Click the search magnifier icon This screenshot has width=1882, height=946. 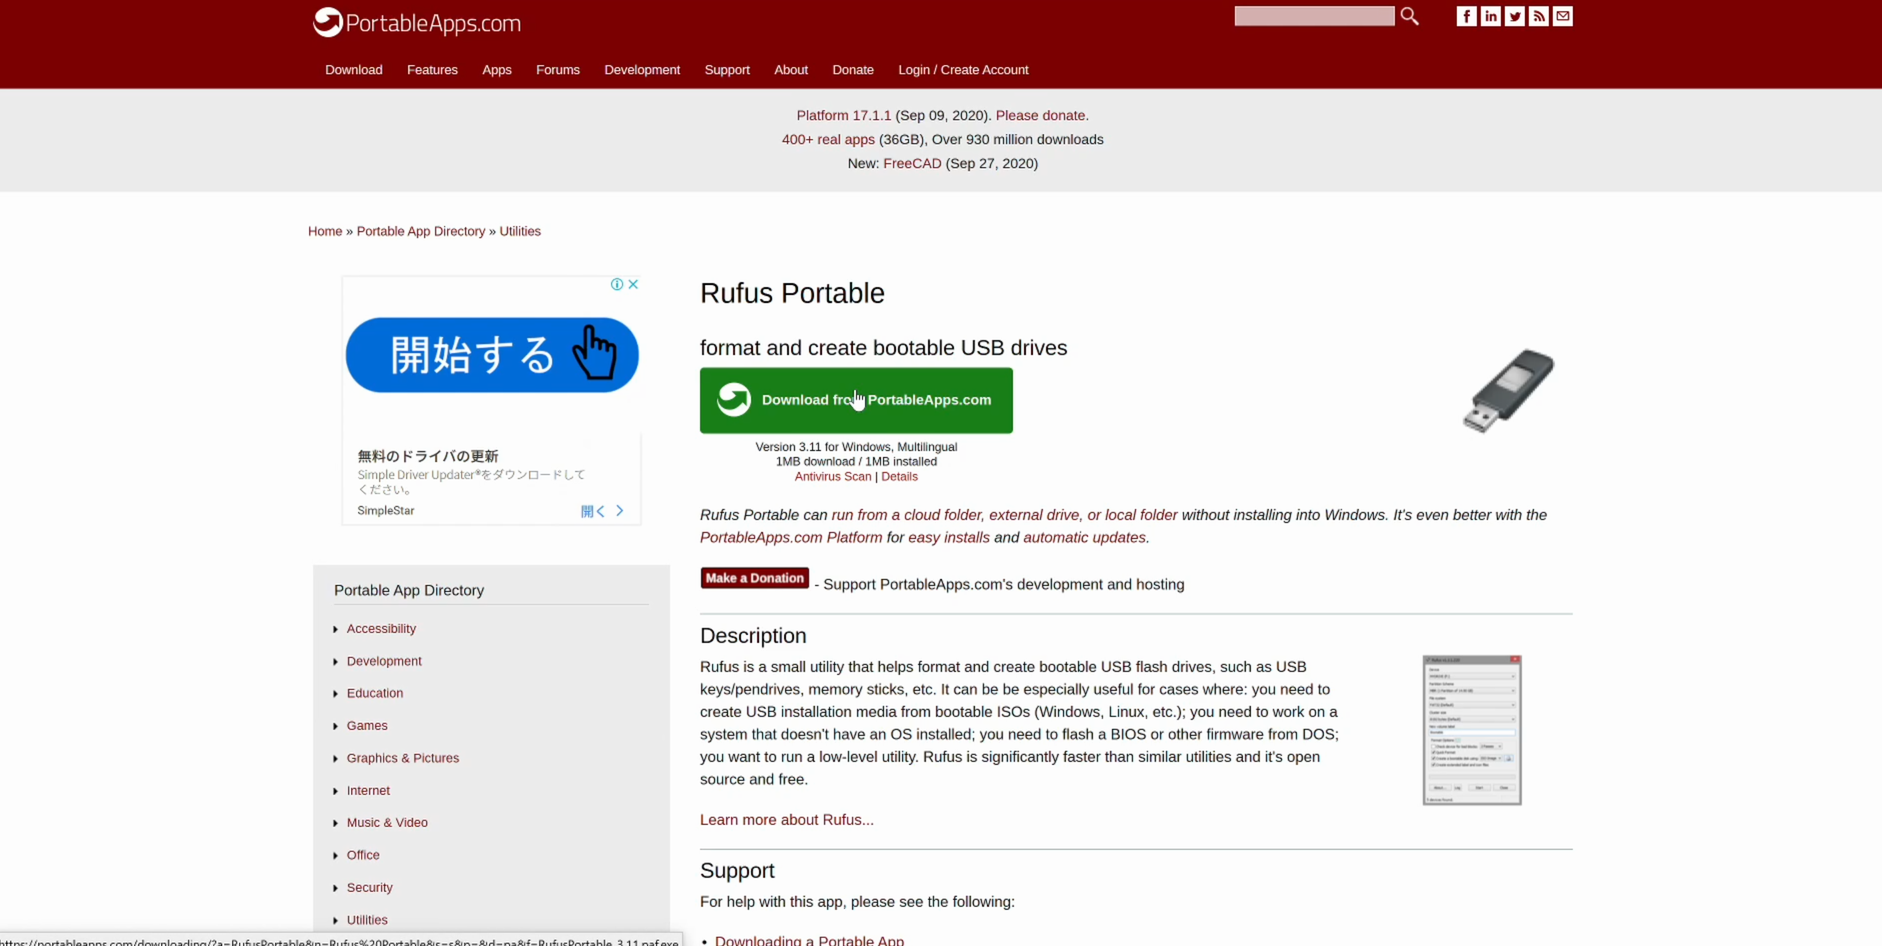[x=1409, y=16]
